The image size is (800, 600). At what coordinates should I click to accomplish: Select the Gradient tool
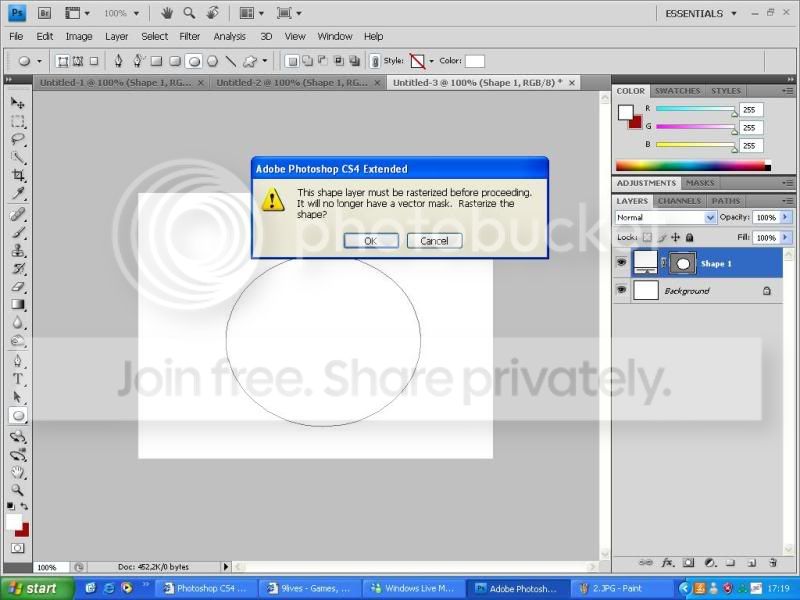(x=18, y=305)
